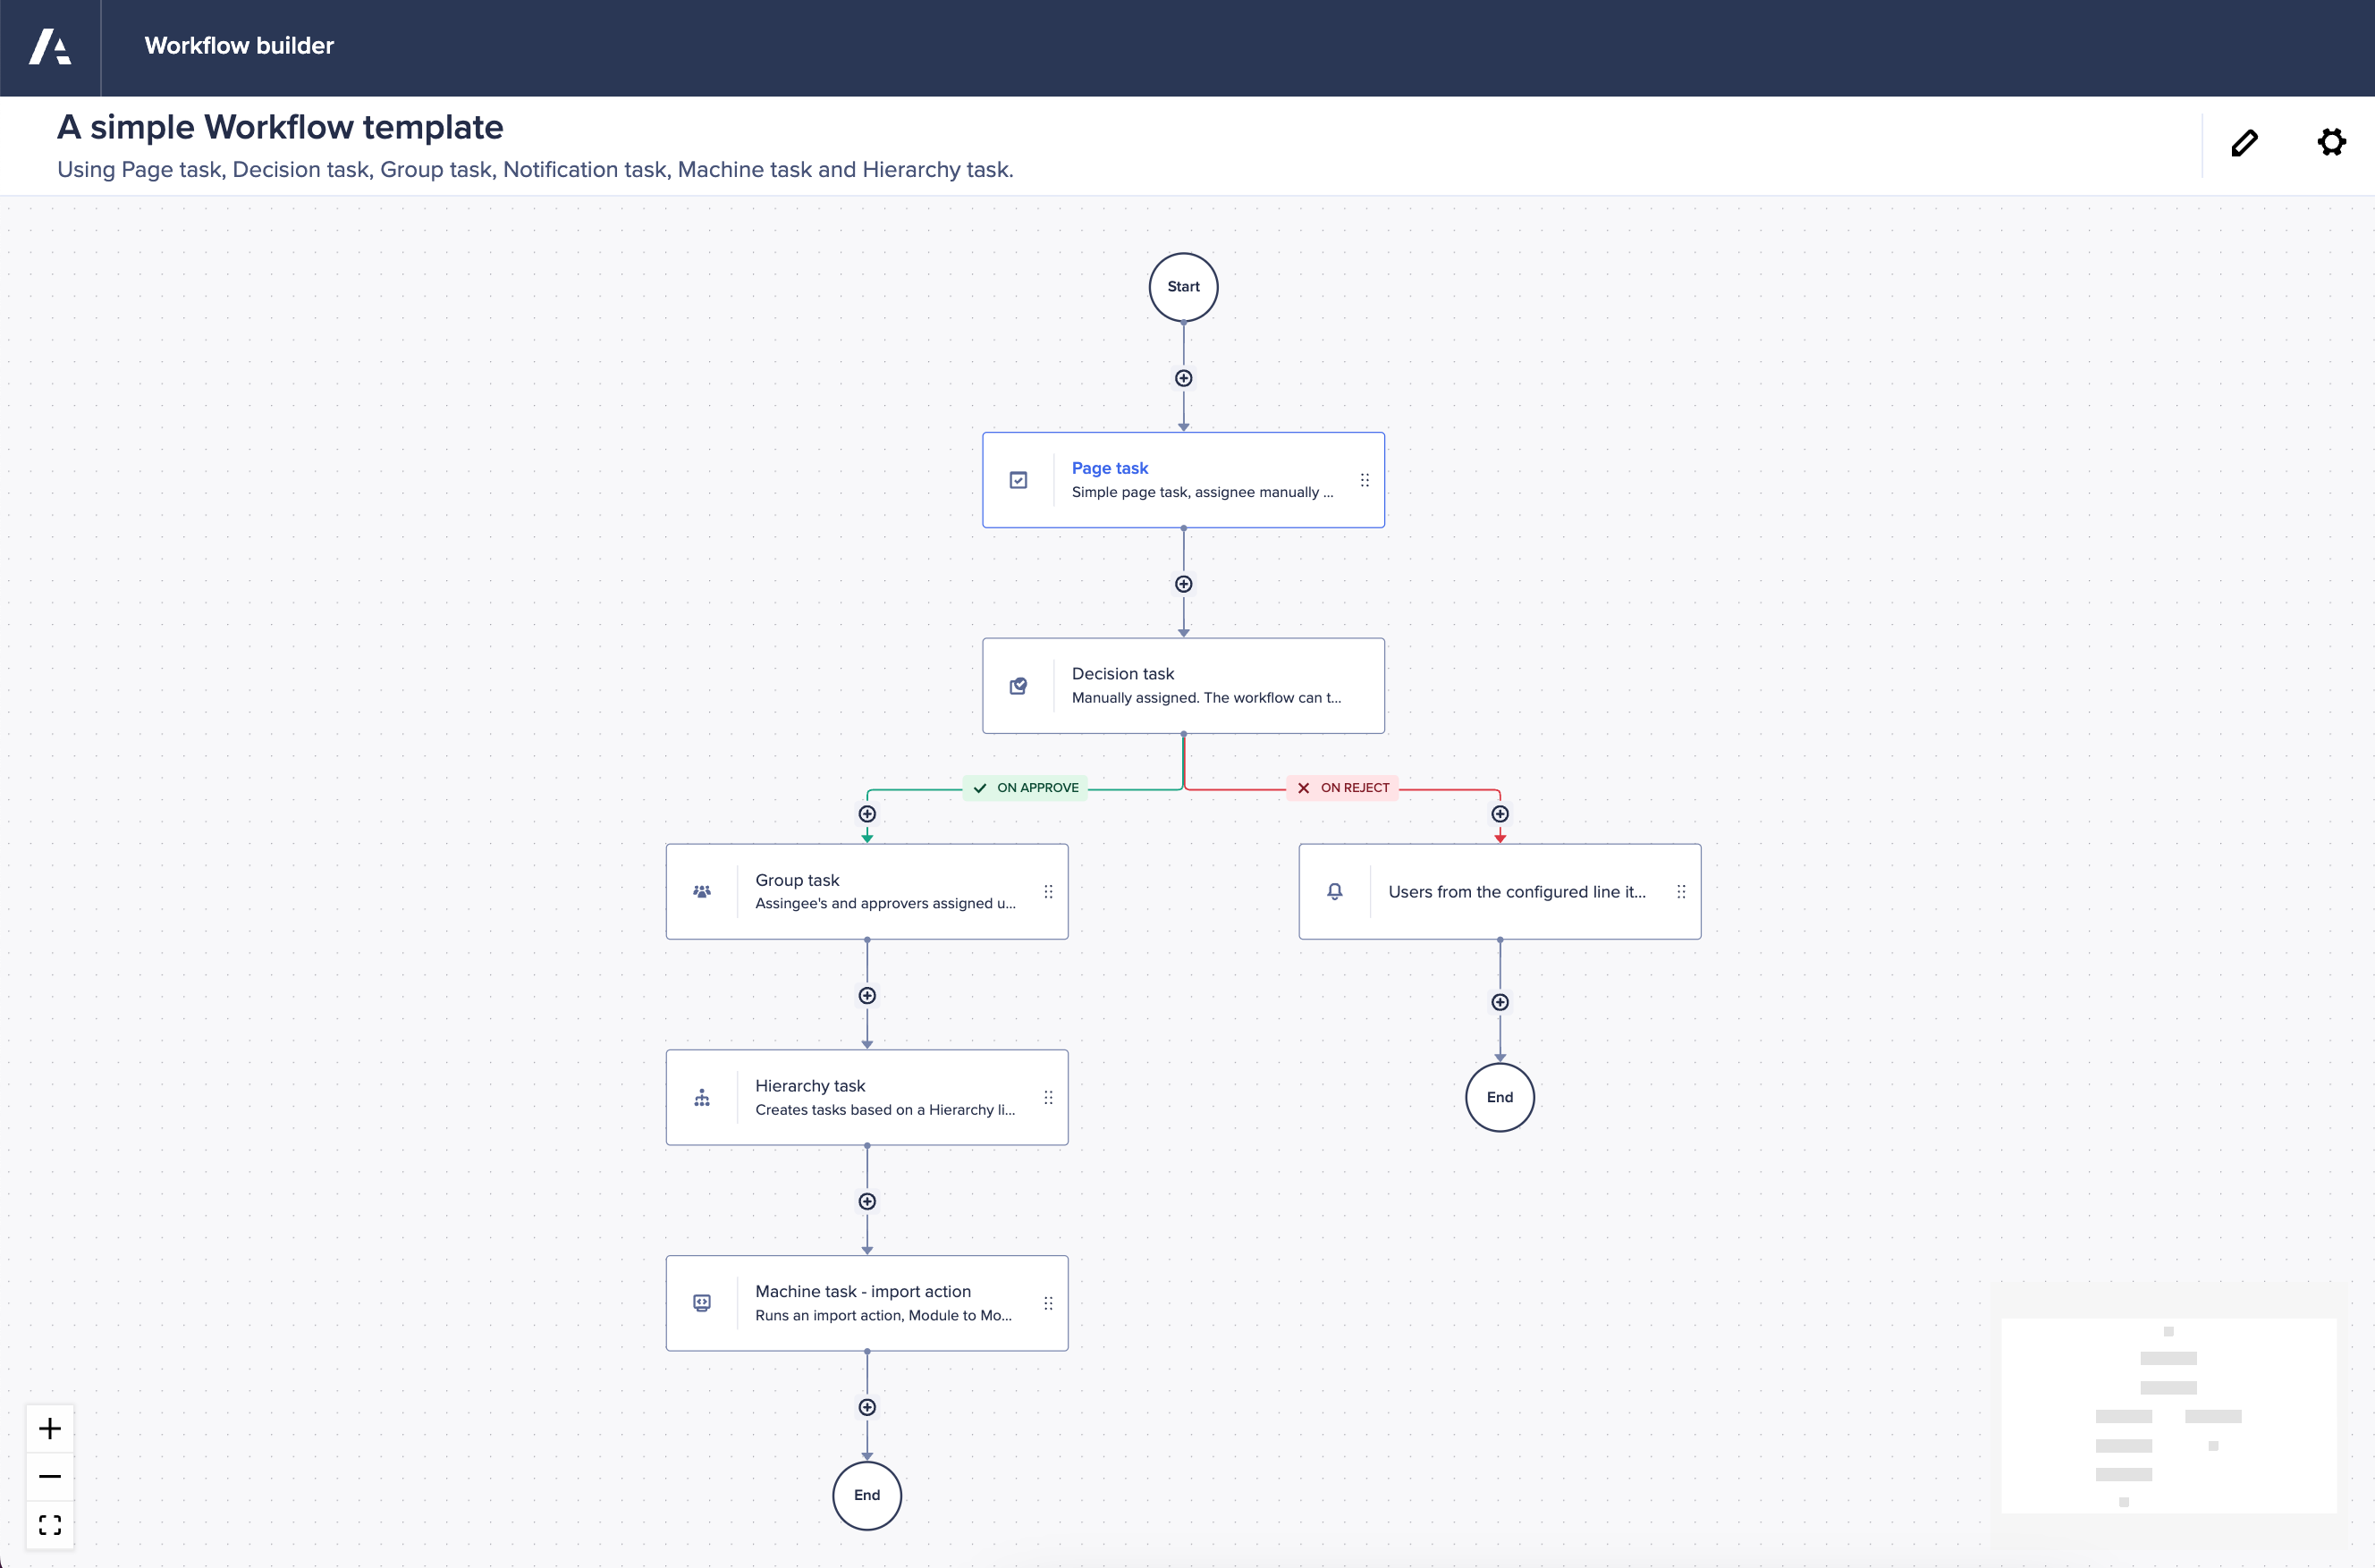Add a task on the ON APPROVE branch
The image size is (2375, 1568).
click(866, 814)
